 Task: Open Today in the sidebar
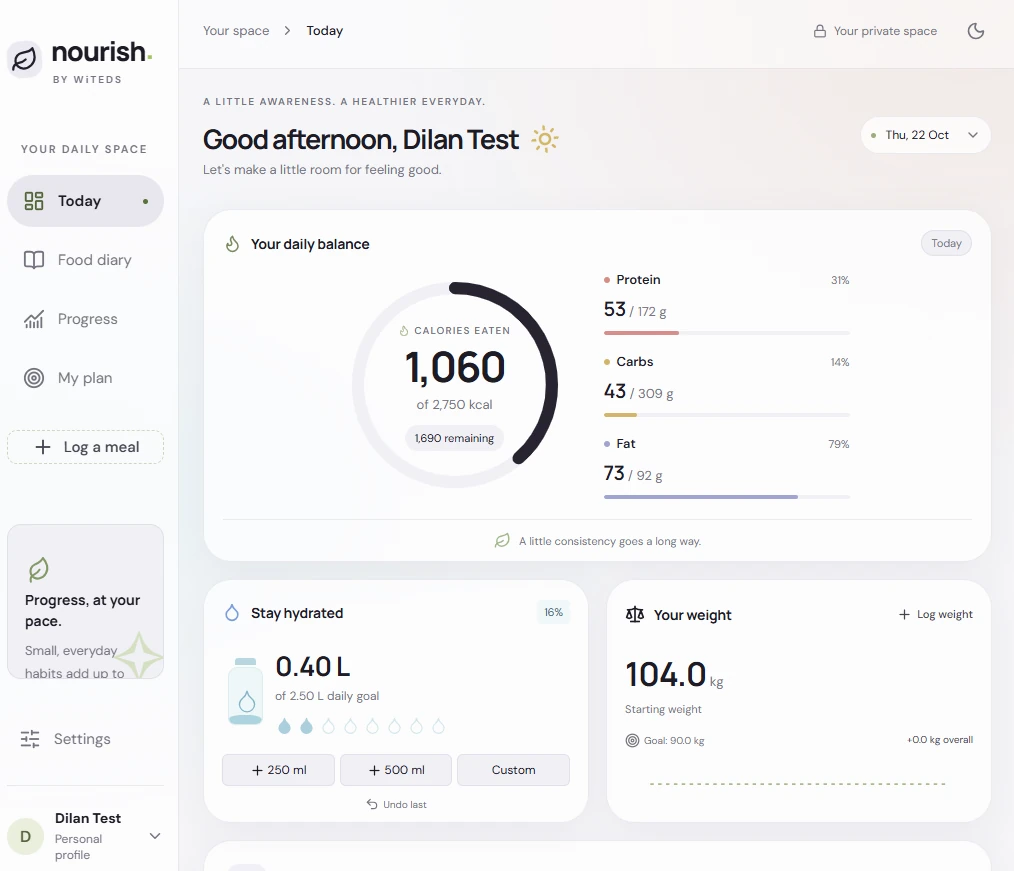tap(85, 201)
